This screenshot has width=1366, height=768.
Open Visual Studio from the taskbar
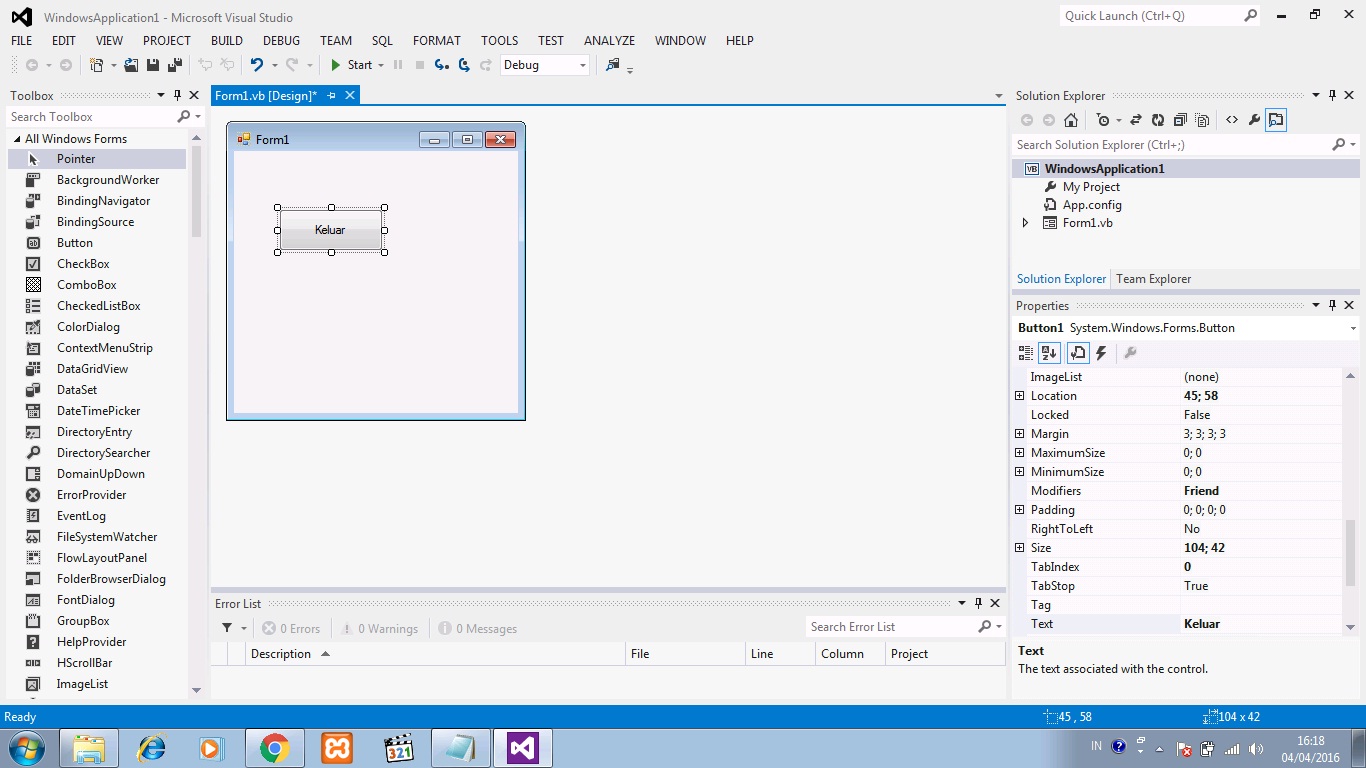coord(523,747)
